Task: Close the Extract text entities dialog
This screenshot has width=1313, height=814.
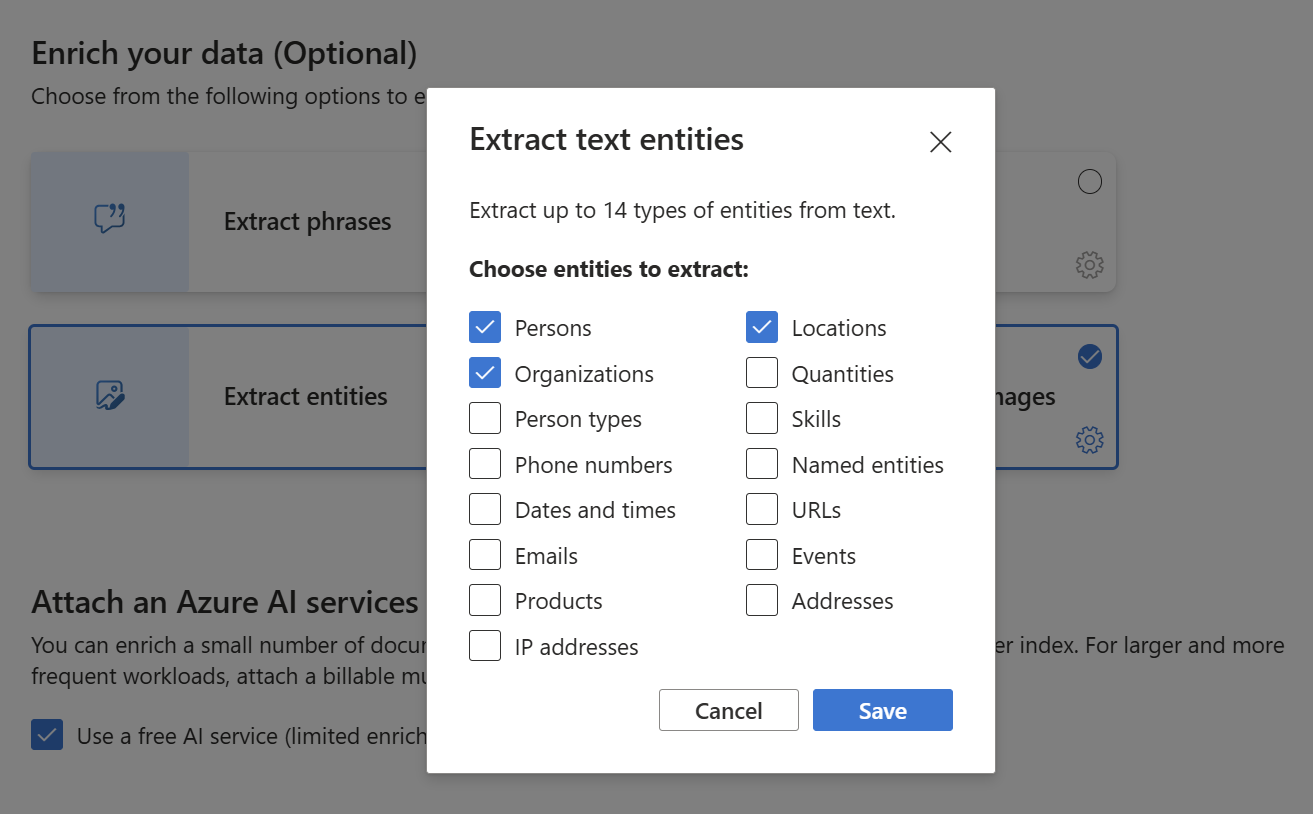Action: coord(940,142)
